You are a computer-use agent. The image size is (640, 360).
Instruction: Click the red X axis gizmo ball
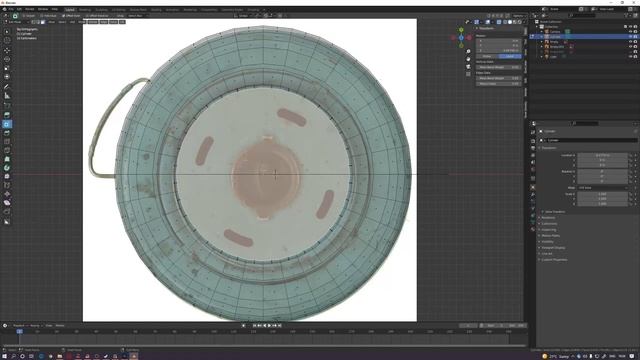469,38
